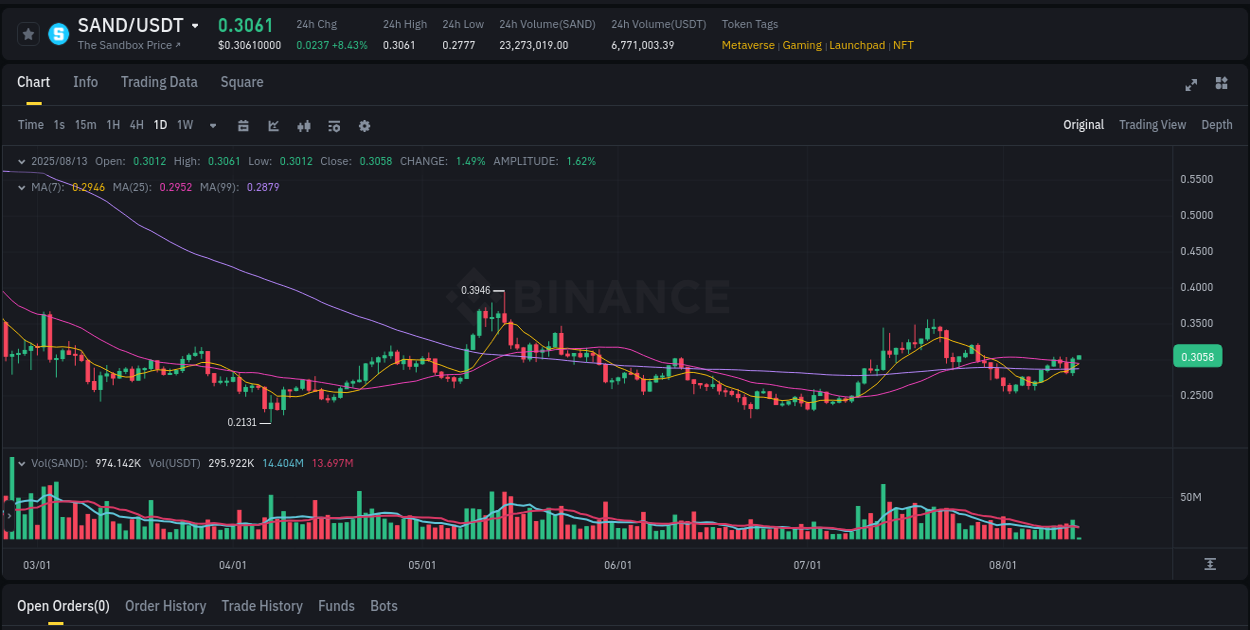Click the star favorite icon for SAND/USDT
The image size is (1250, 630).
point(27,33)
